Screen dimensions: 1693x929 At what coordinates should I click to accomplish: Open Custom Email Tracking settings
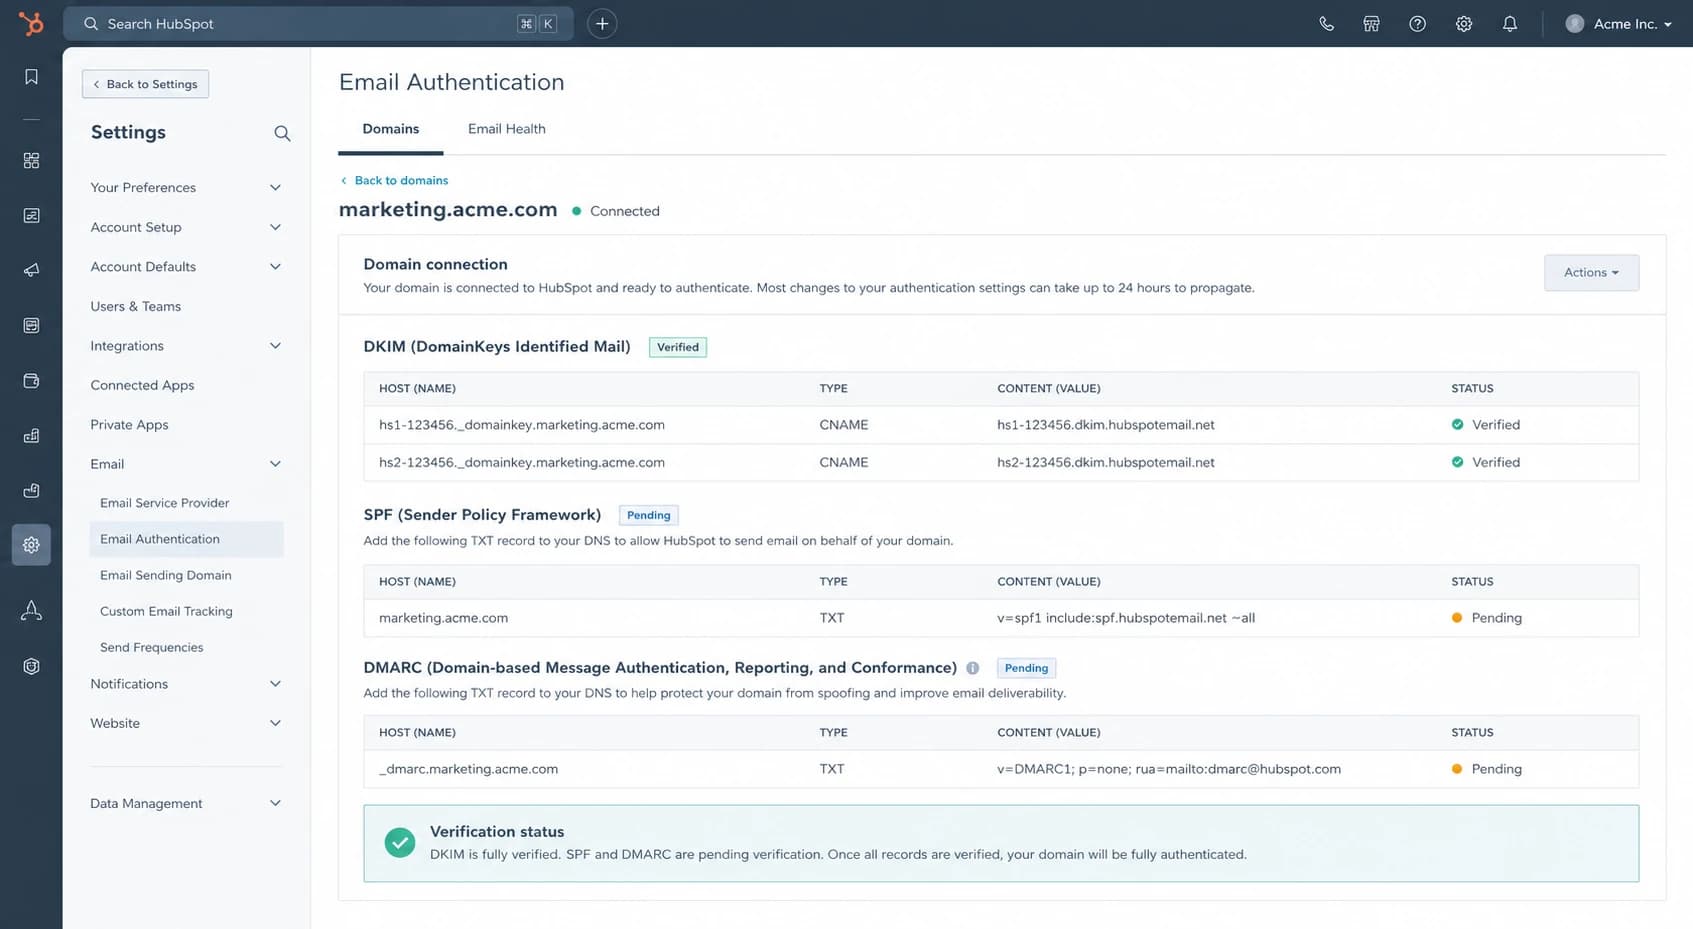(166, 611)
